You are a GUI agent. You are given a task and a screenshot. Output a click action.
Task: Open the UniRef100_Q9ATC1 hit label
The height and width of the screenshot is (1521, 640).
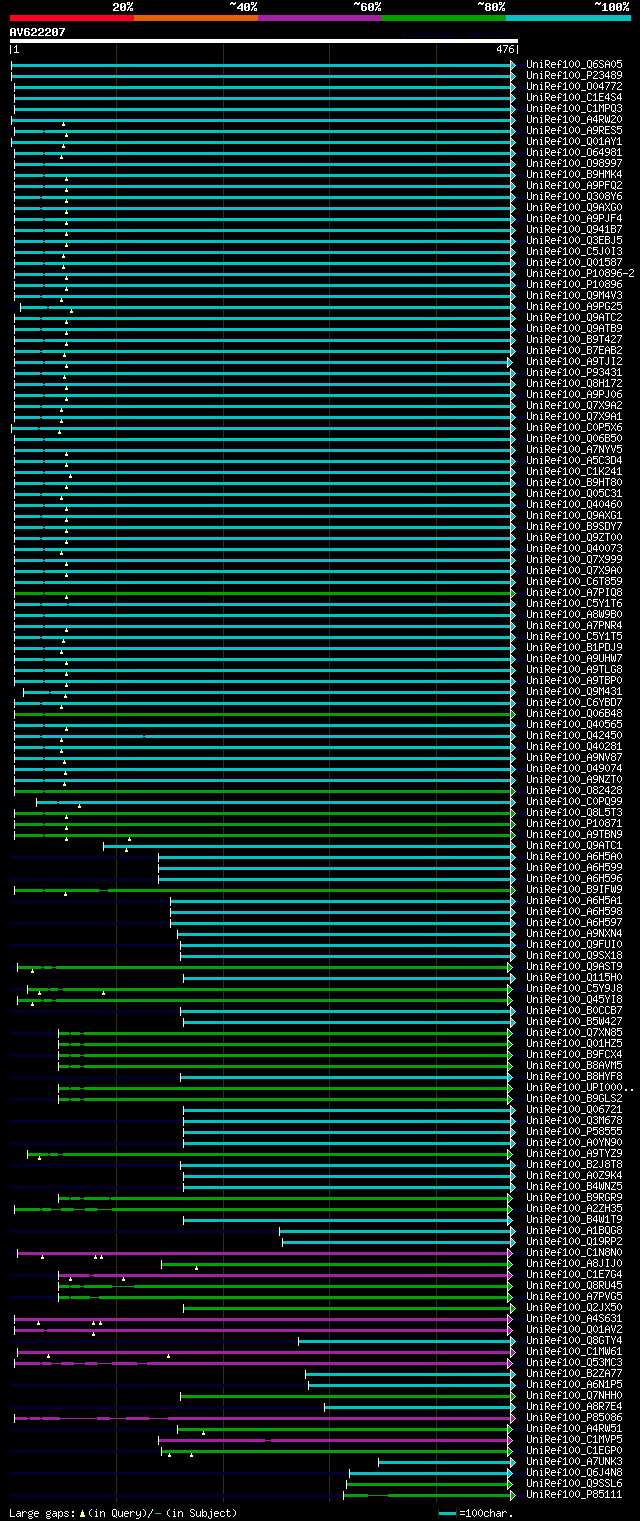click(x=574, y=846)
